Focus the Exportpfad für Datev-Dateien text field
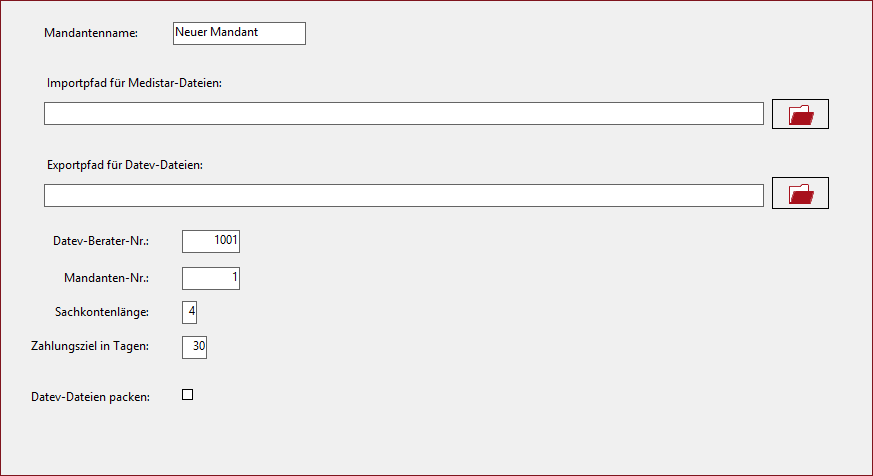The height and width of the screenshot is (476, 873). (404, 195)
